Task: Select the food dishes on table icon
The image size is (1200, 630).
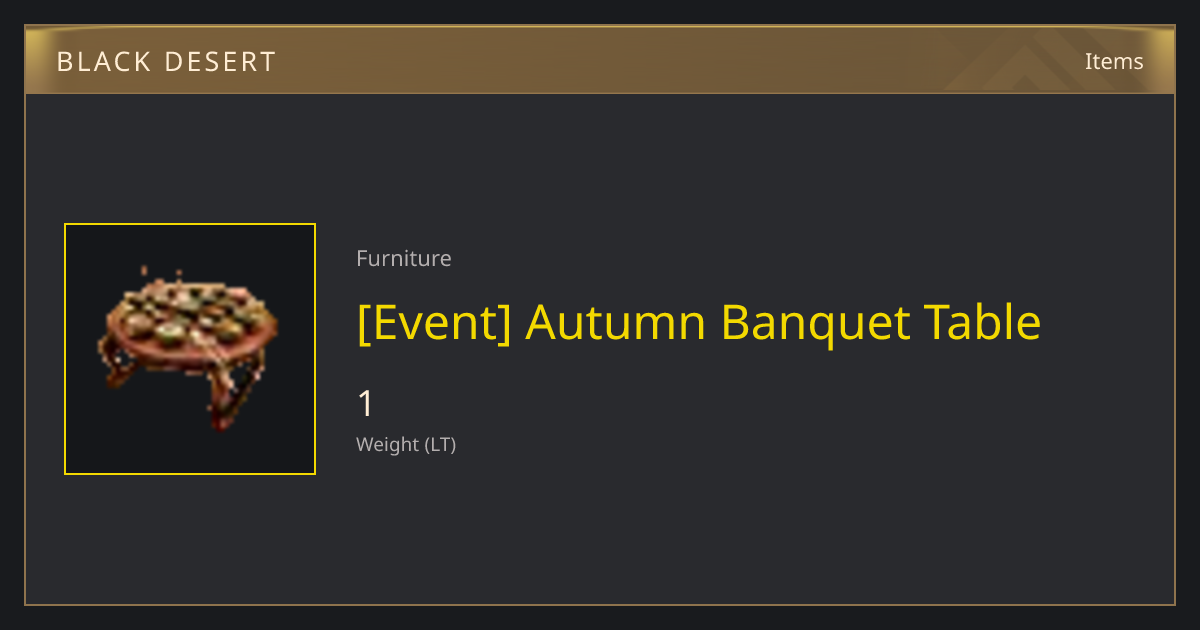Action: (188, 314)
